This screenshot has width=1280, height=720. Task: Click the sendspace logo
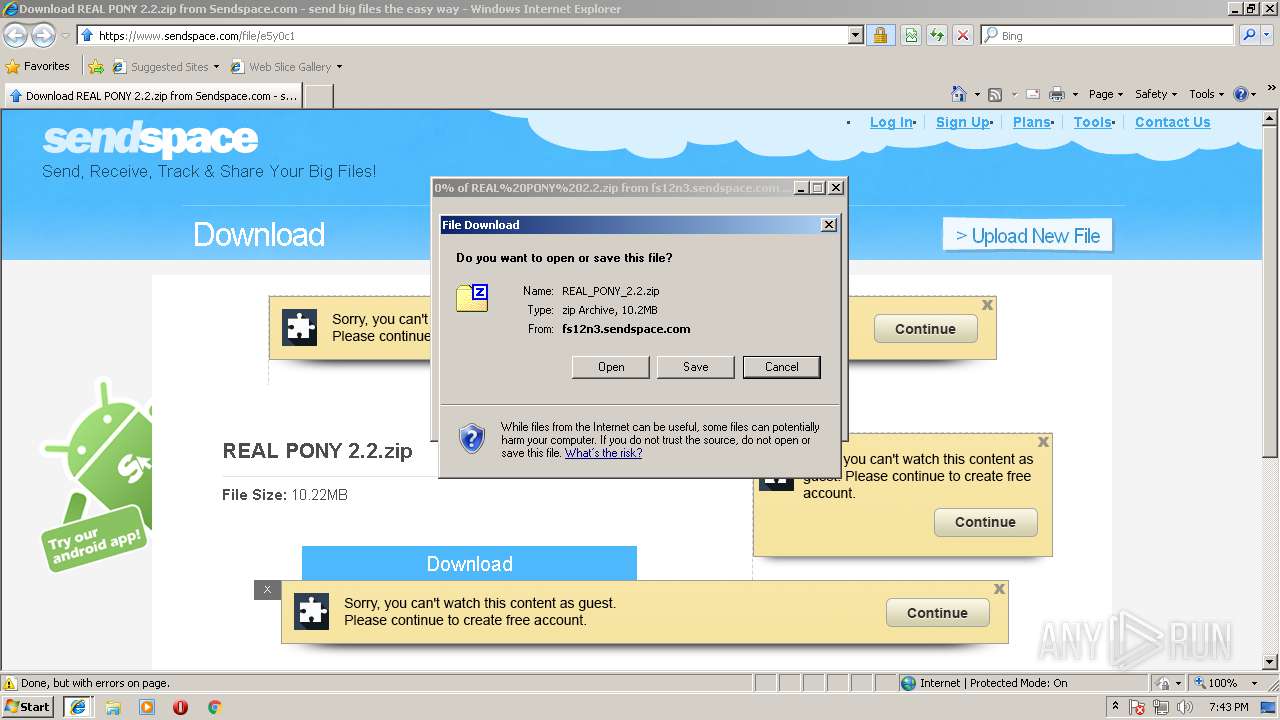(x=151, y=140)
